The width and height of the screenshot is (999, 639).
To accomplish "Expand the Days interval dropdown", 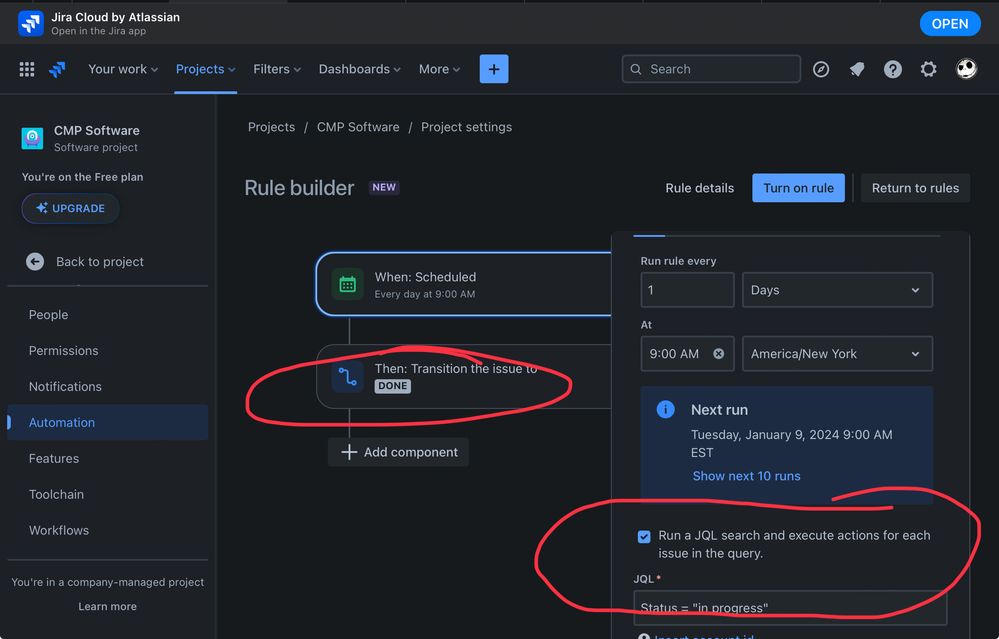I will click(x=837, y=290).
